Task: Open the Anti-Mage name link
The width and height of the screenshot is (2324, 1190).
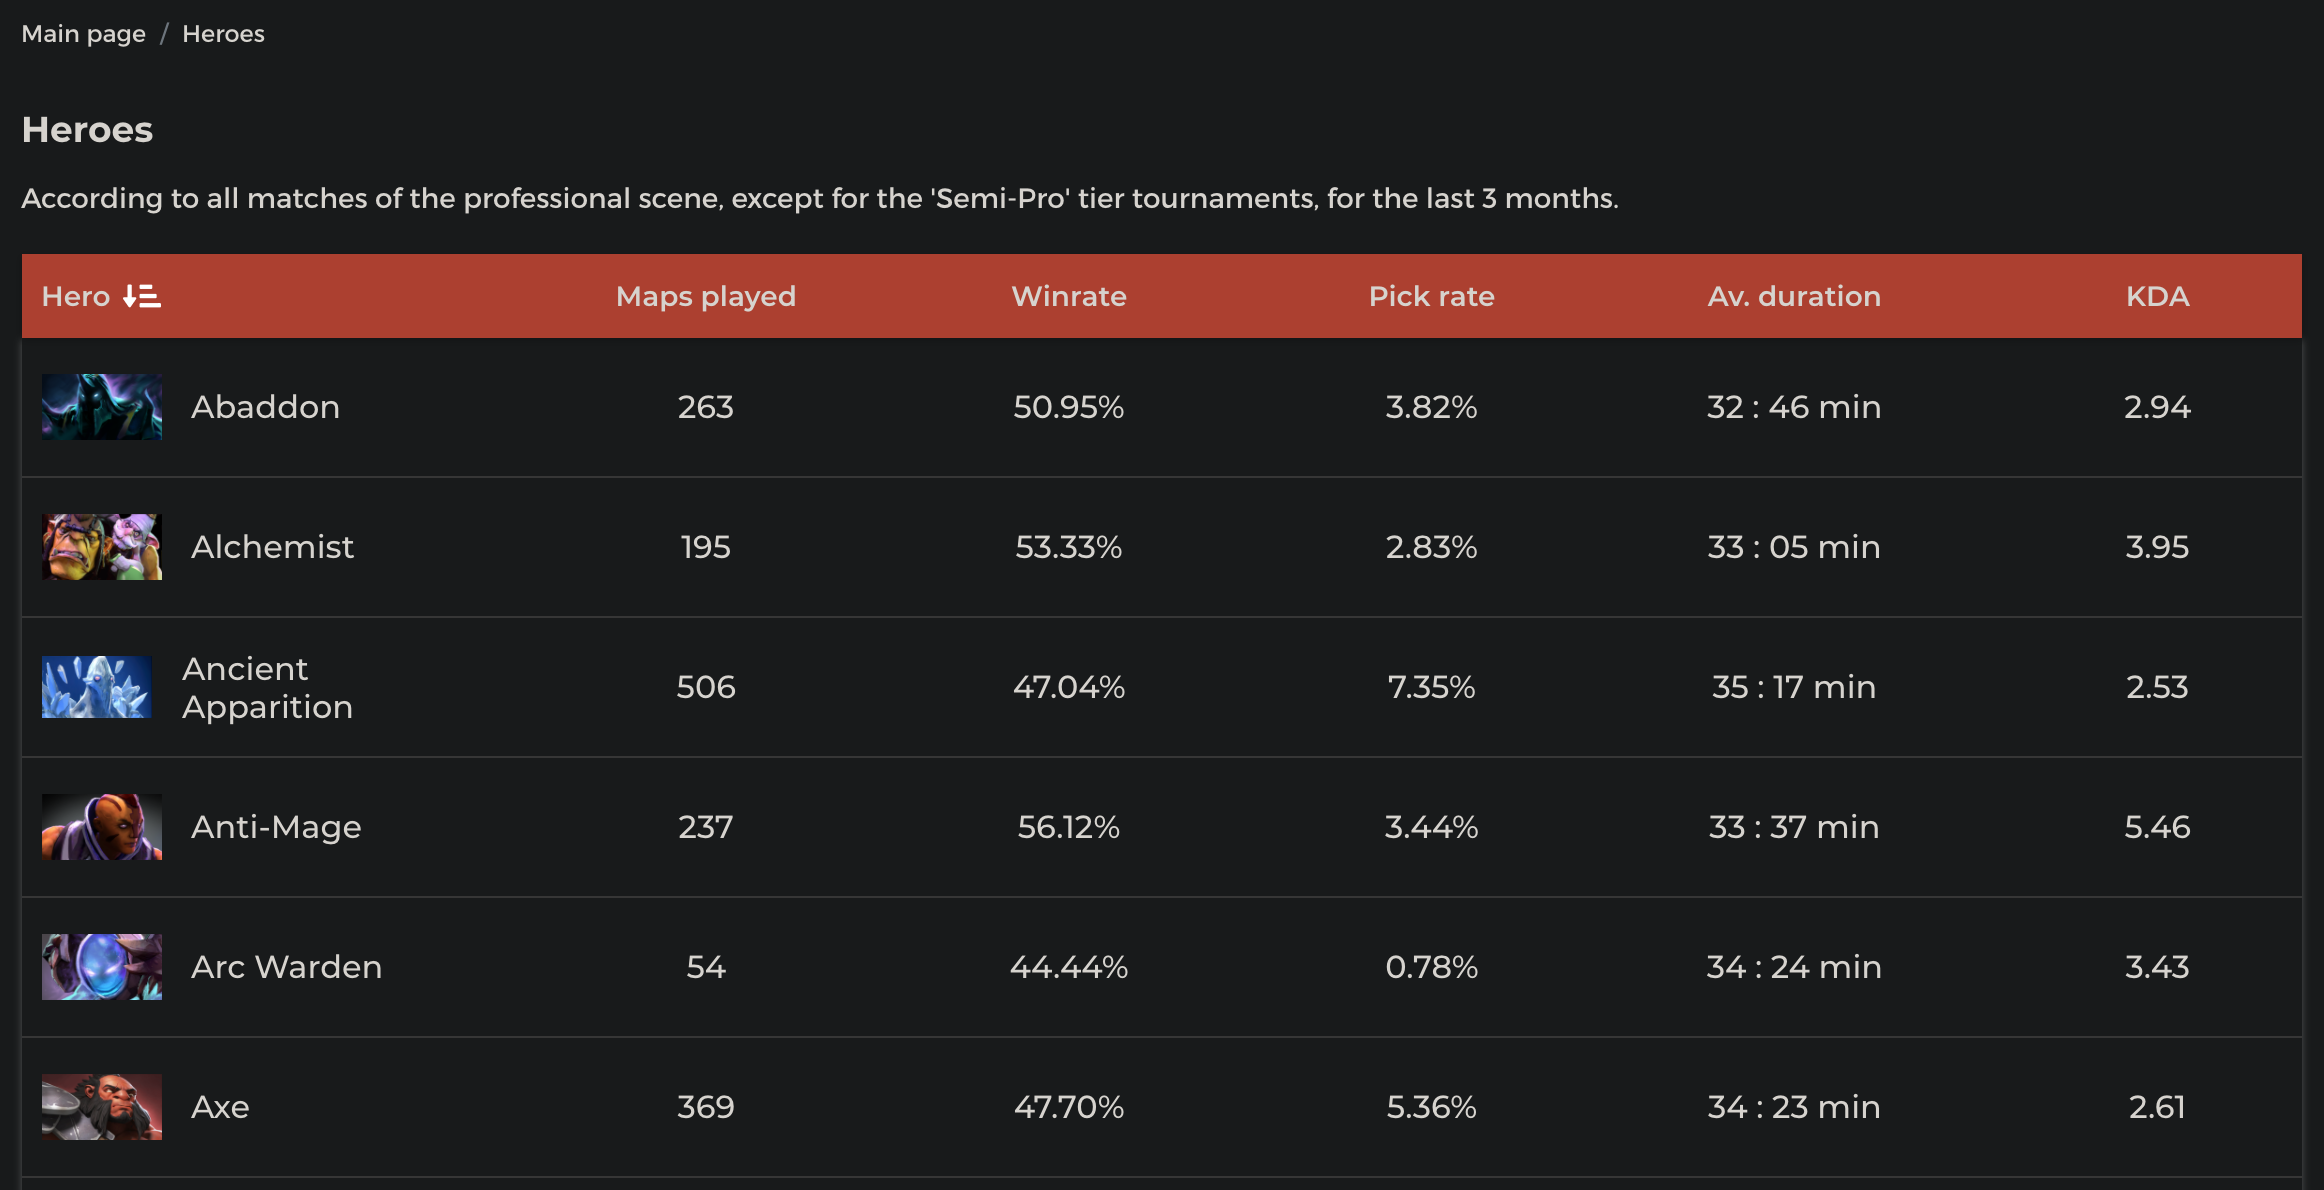Action: click(x=276, y=827)
